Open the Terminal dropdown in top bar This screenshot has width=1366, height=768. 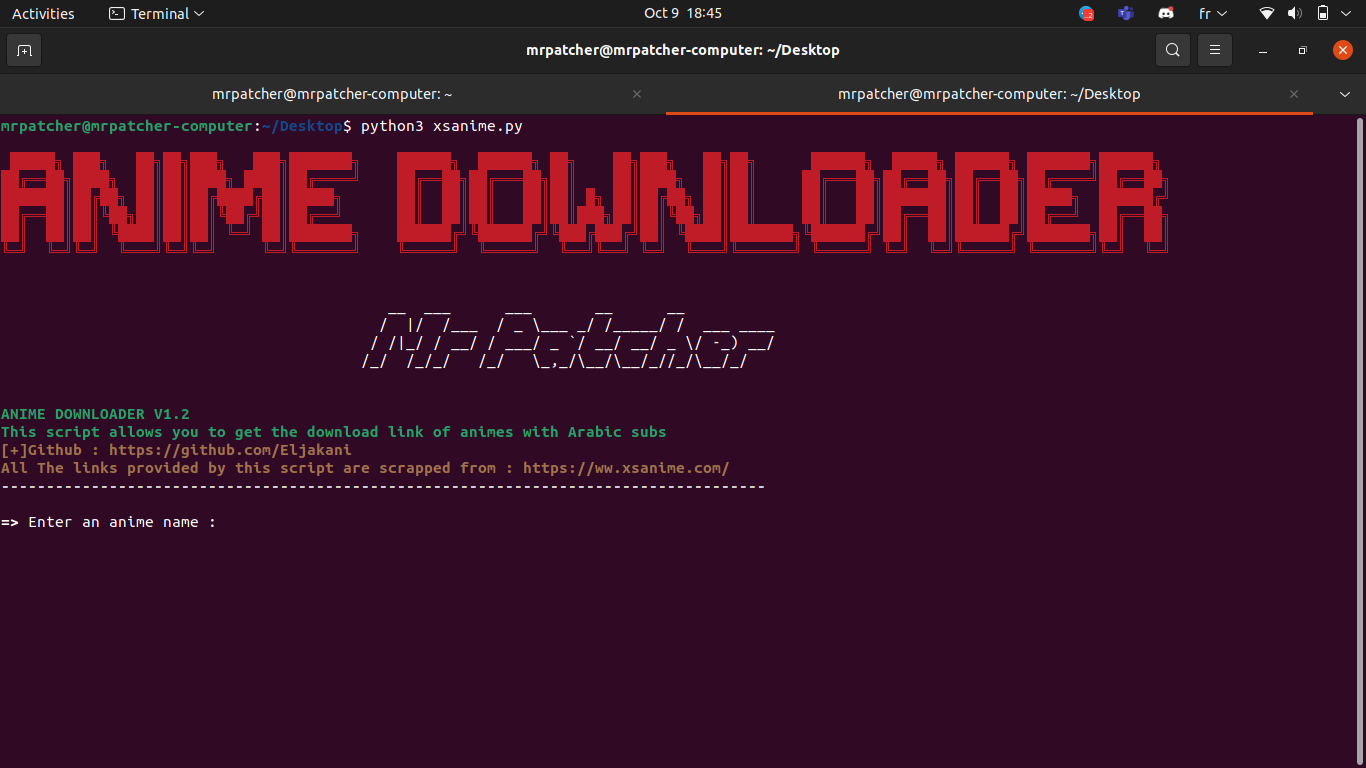pyautogui.click(x=156, y=13)
